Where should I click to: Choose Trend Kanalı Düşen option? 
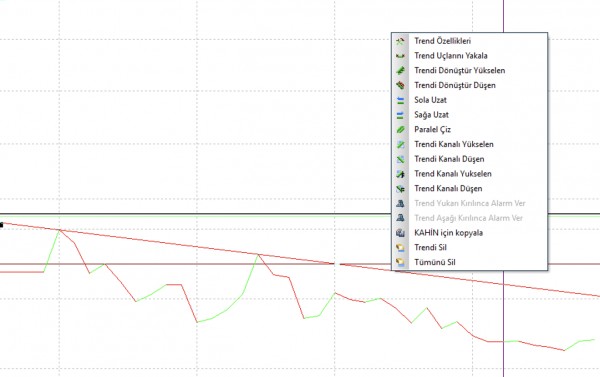[x=469, y=189]
